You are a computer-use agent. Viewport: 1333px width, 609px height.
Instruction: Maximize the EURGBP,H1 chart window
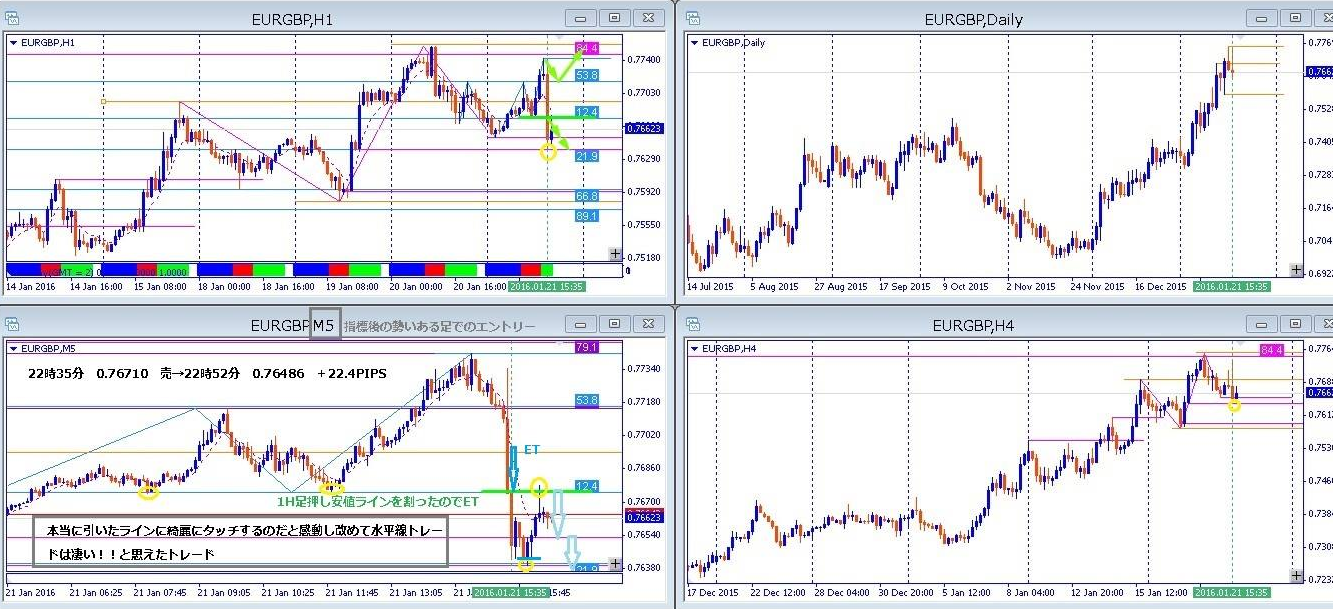(614, 18)
